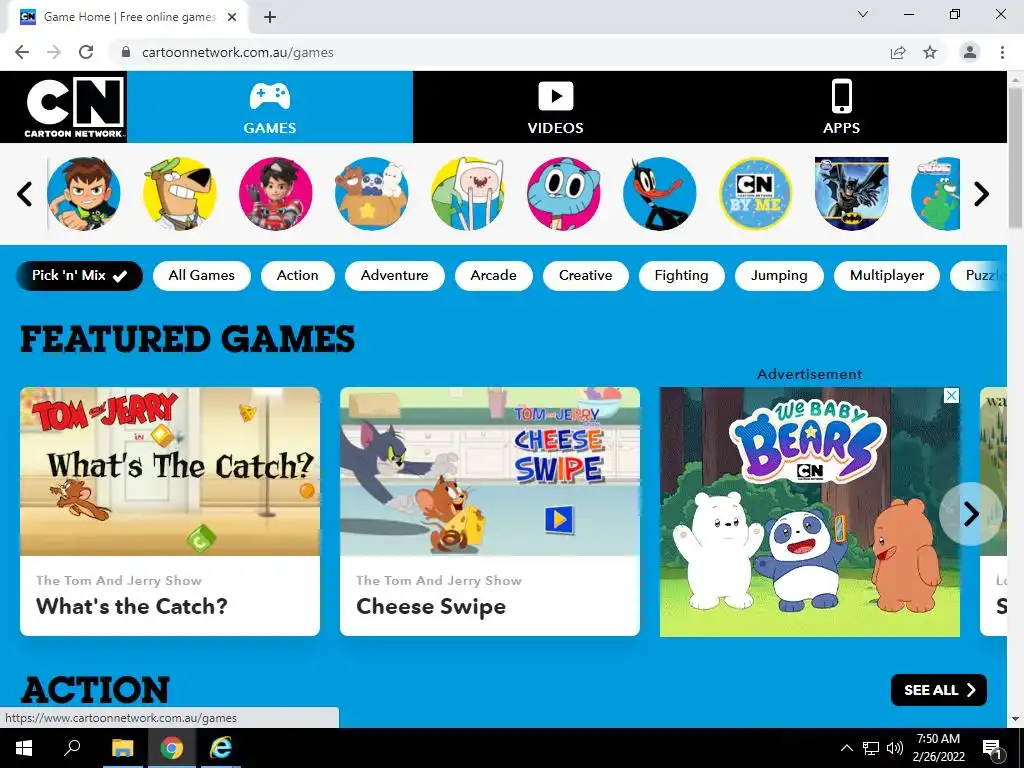Click the address bar URL
Image resolution: width=1024 pixels, height=768 pixels.
click(x=238, y=52)
